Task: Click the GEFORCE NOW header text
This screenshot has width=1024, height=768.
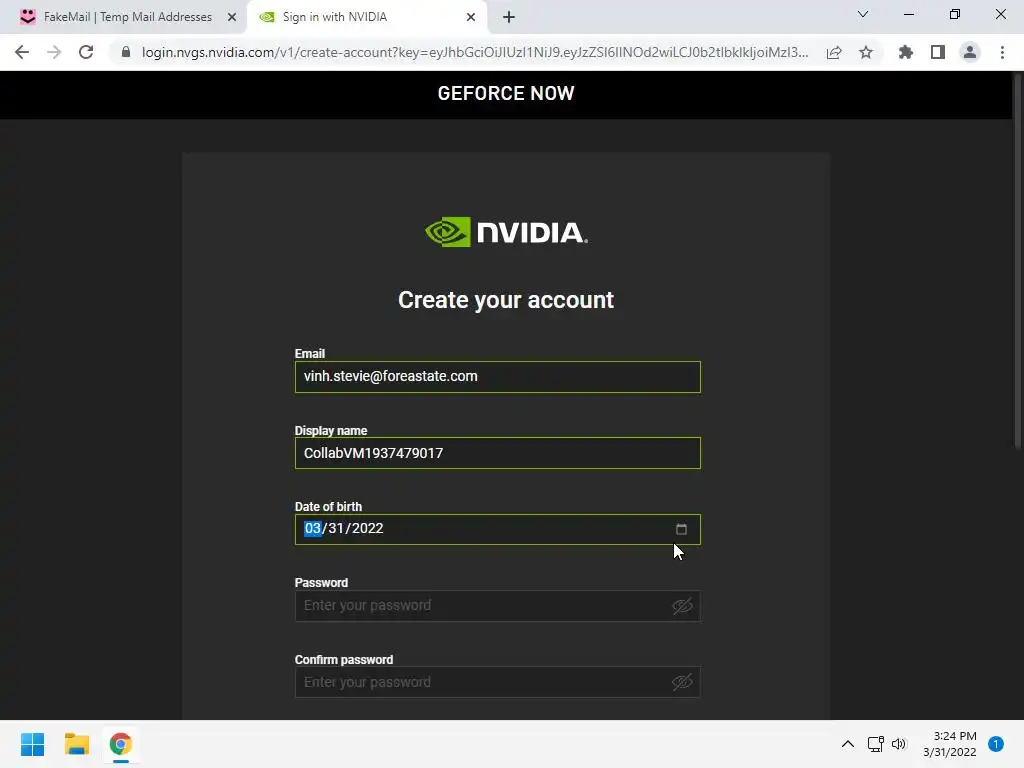Action: point(506,93)
